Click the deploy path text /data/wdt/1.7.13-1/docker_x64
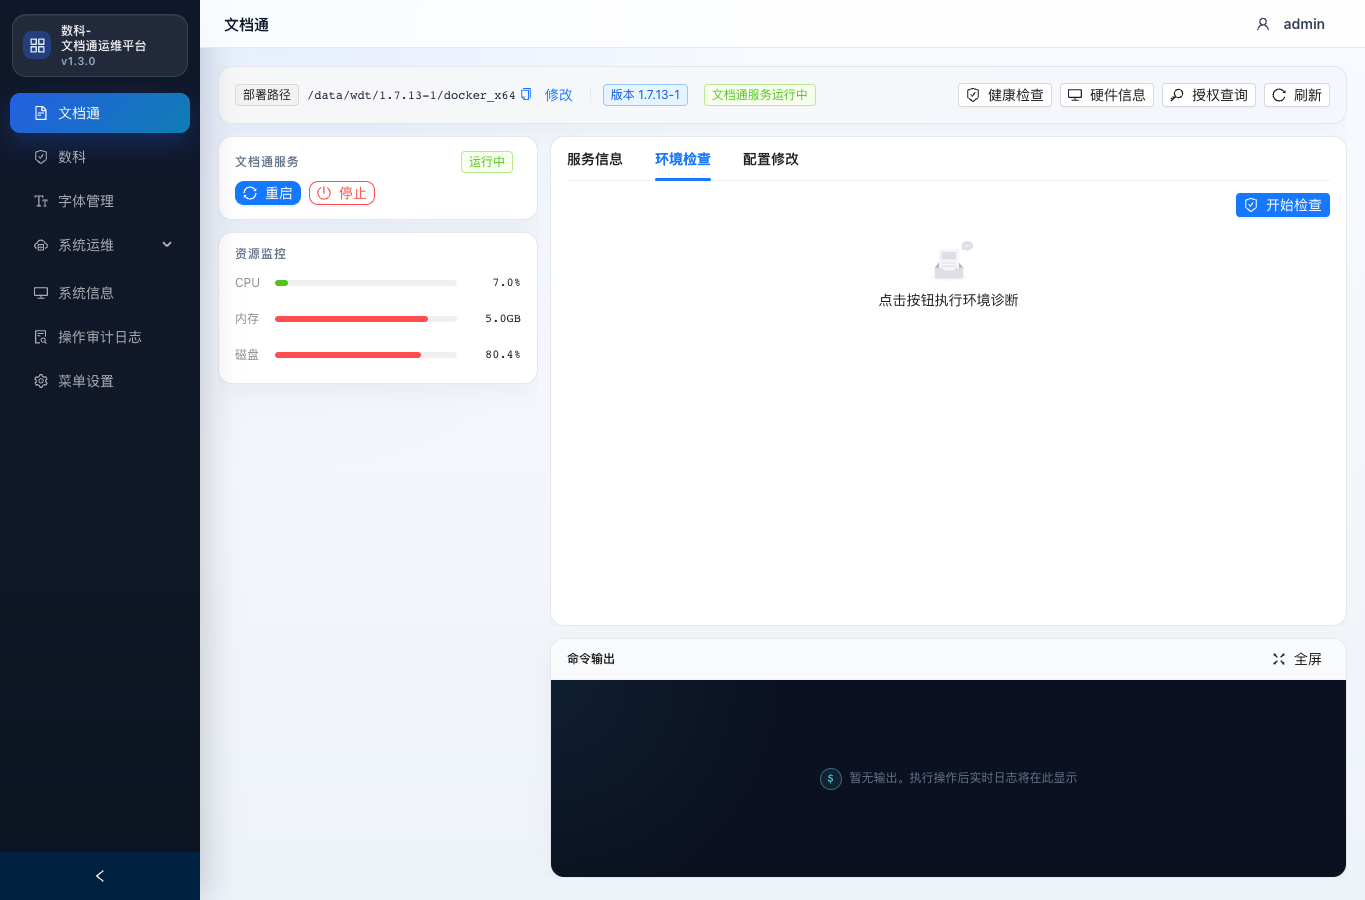The height and width of the screenshot is (900, 1365). (x=411, y=95)
